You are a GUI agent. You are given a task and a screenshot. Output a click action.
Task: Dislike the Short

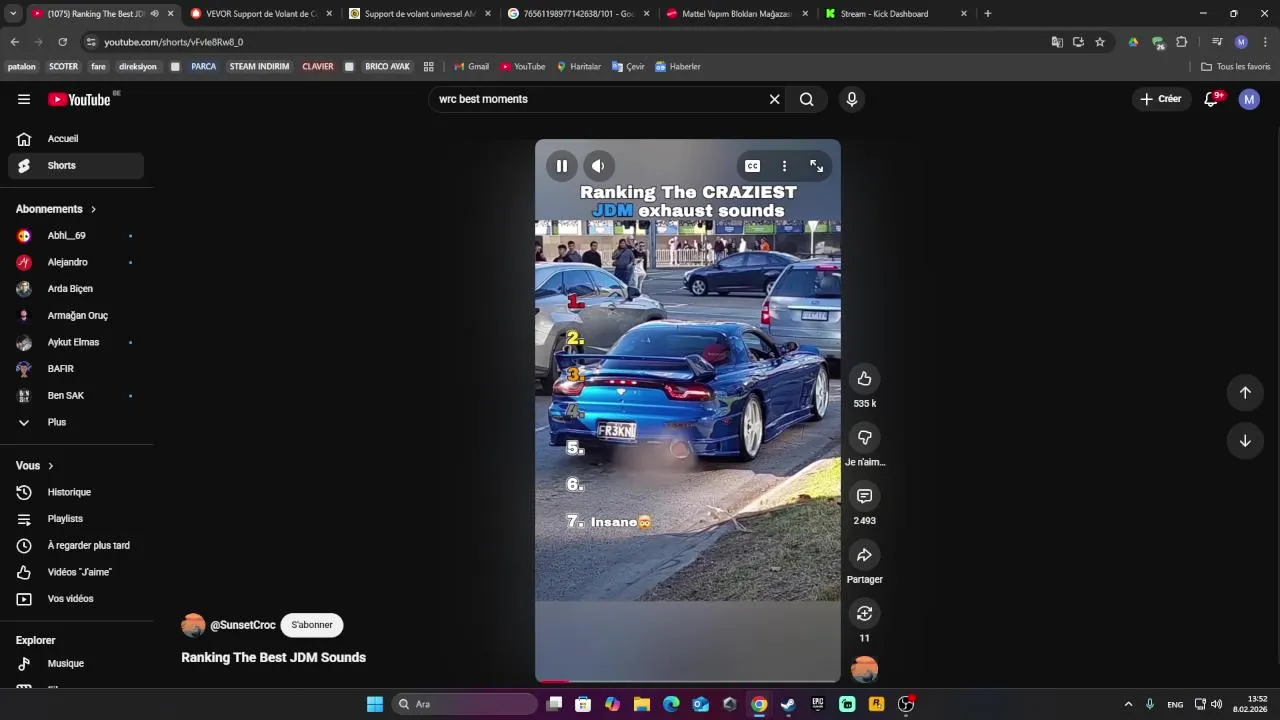(x=864, y=437)
